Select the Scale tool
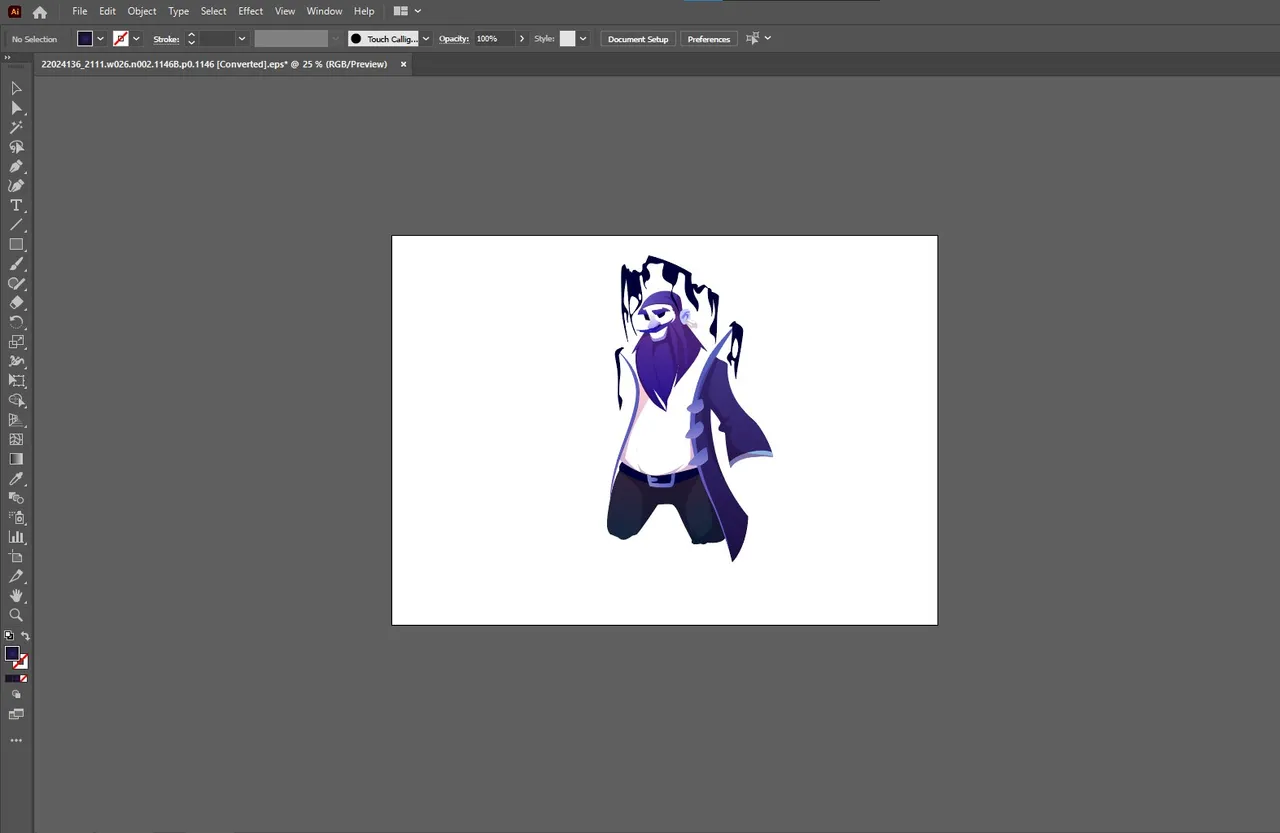 16,342
